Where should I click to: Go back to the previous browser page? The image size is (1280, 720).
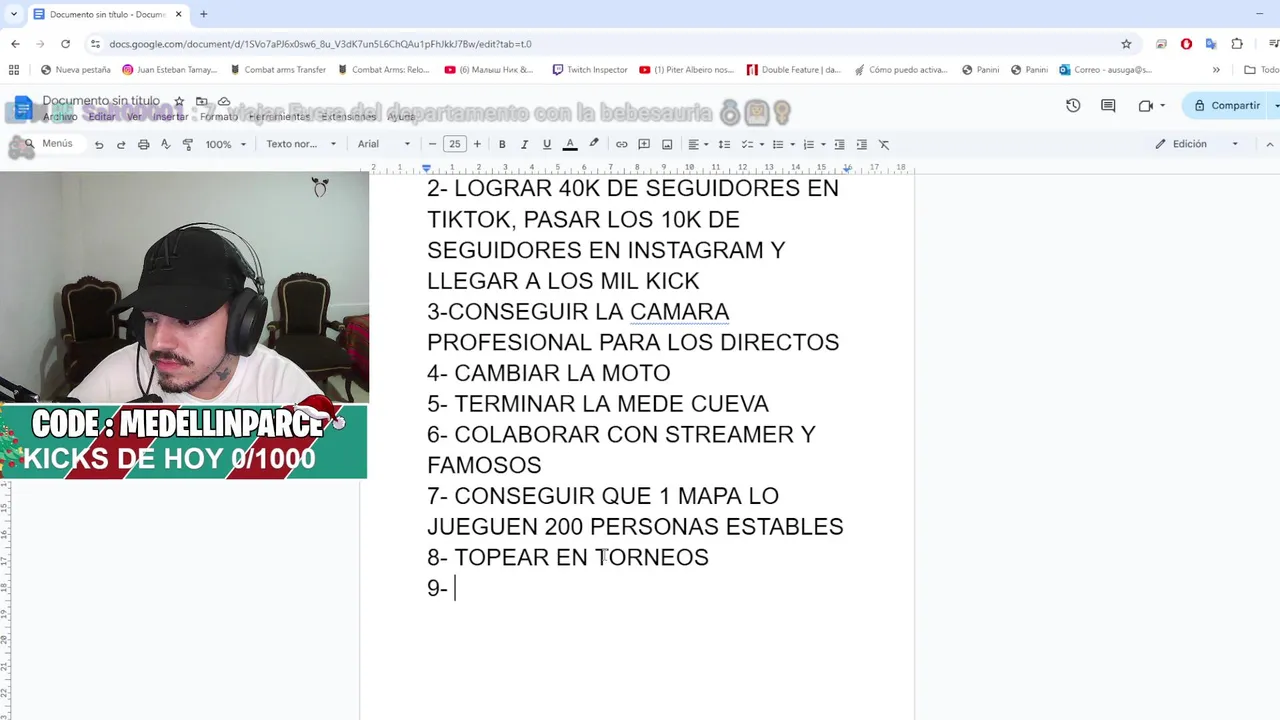(x=15, y=44)
